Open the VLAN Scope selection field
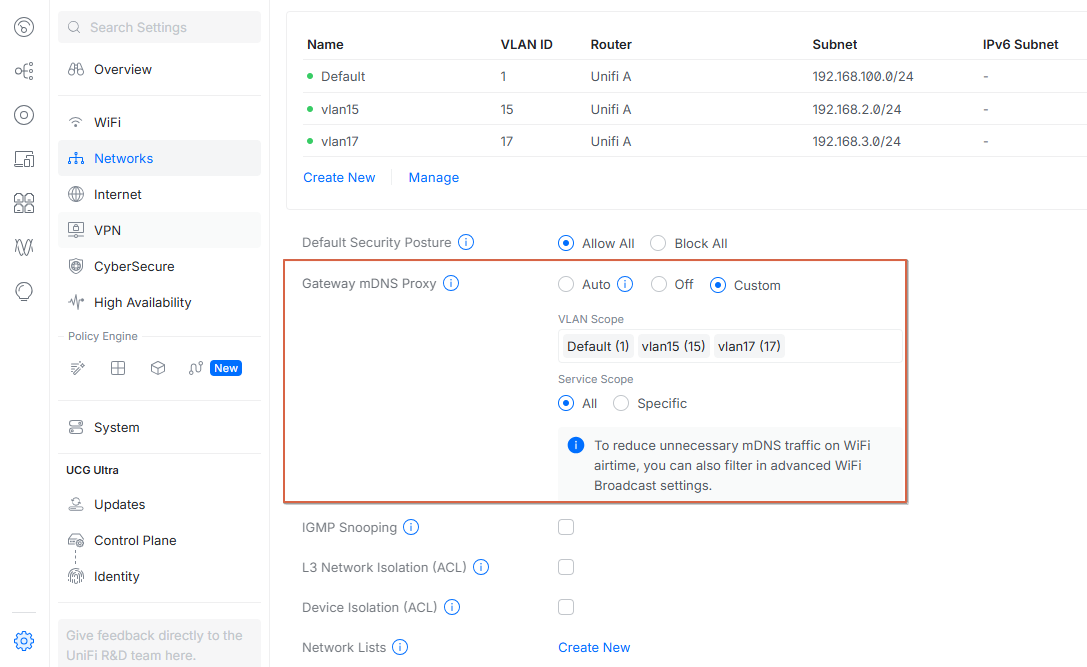The height and width of the screenshot is (667, 1087). [730, 346]
